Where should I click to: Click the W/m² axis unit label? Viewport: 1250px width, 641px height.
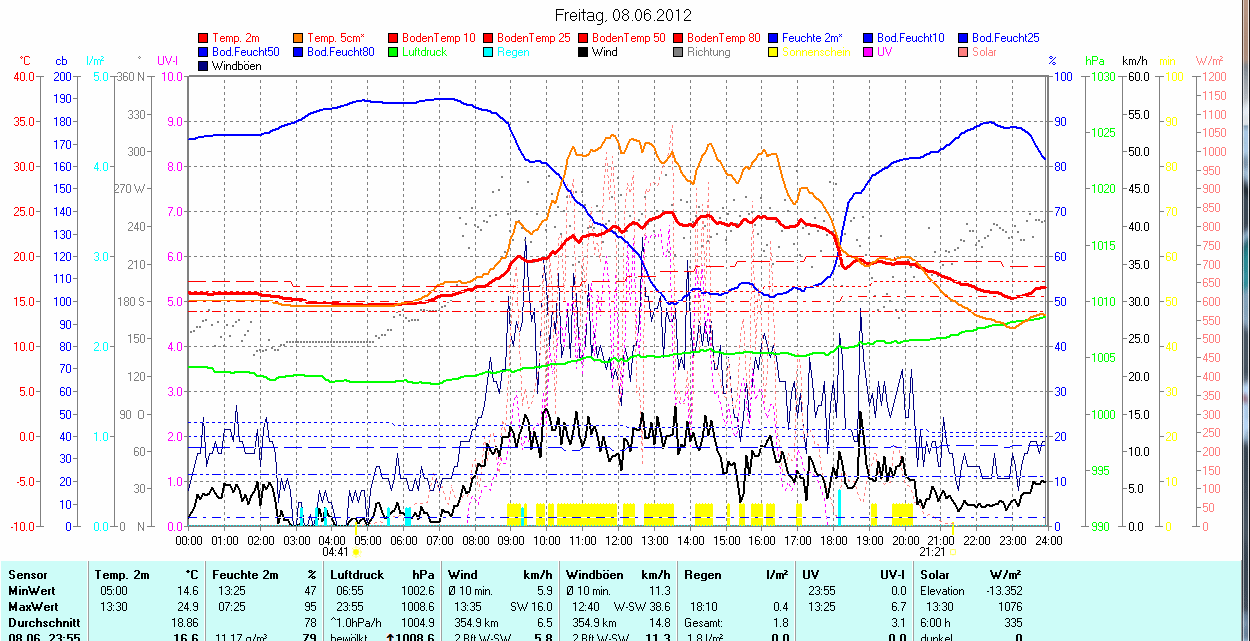click(x=1210, y=62)
